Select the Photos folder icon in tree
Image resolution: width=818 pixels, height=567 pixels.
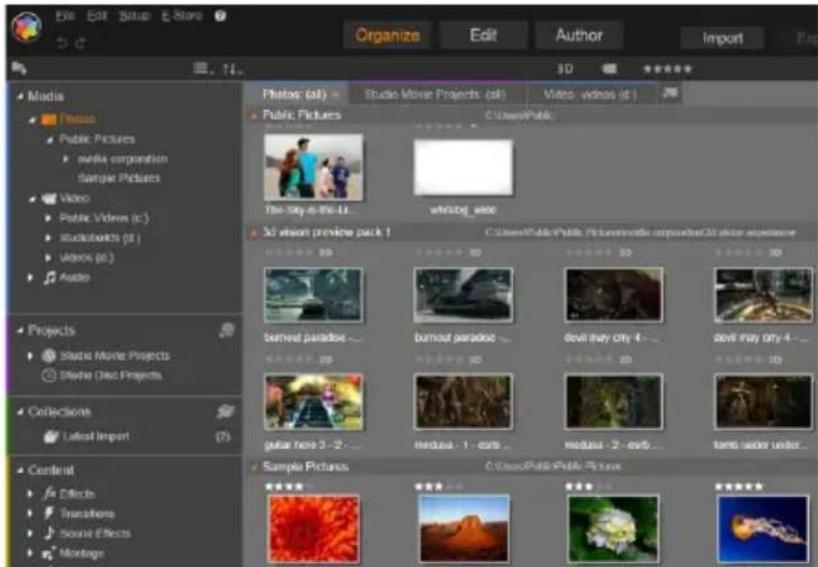coord(49,119)
